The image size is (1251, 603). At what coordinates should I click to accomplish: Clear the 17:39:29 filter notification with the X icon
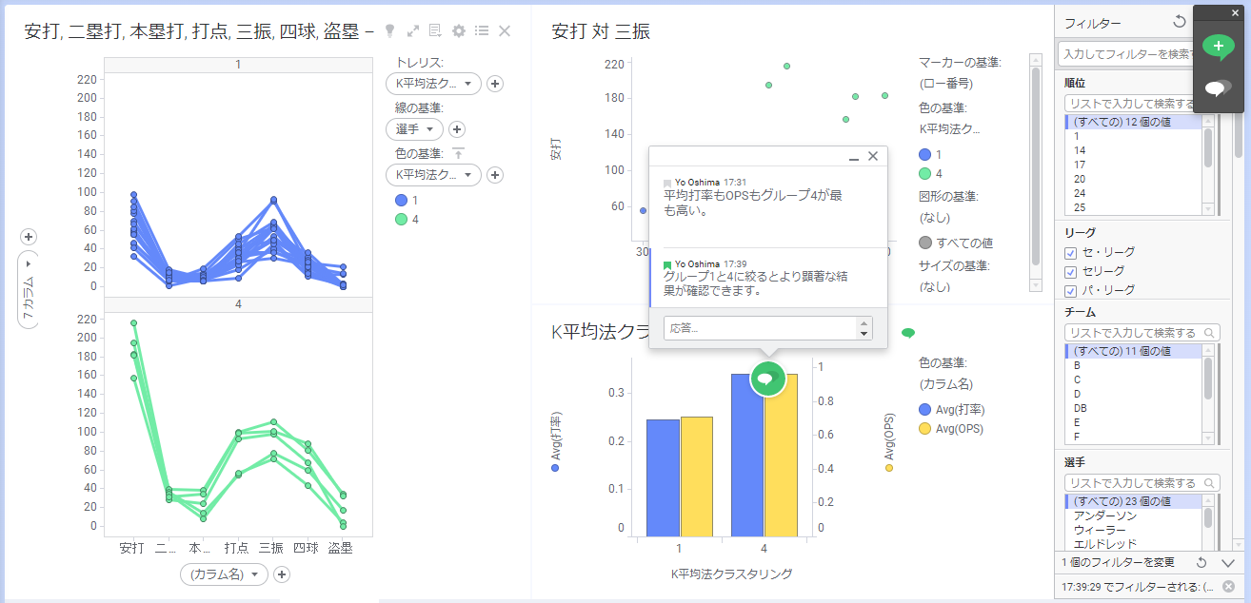(x=1228, y=586)
